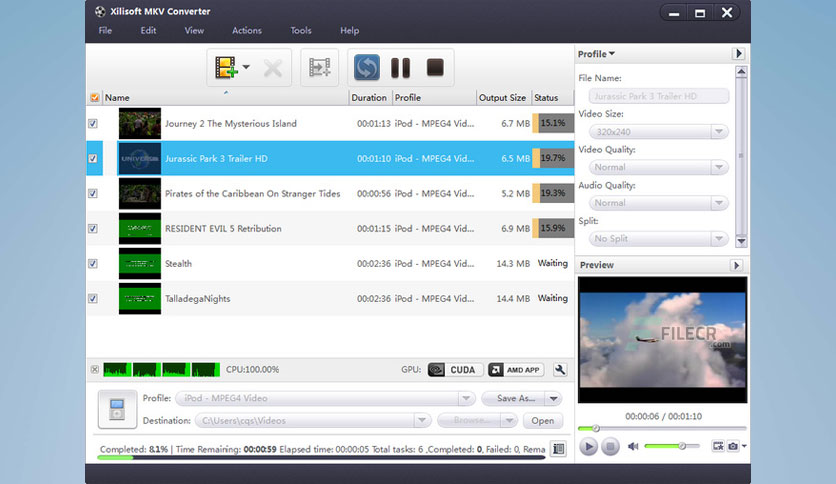Viewport: 836px width, 484px height.
Task: Open the Help menu
Action: [349, 30]
